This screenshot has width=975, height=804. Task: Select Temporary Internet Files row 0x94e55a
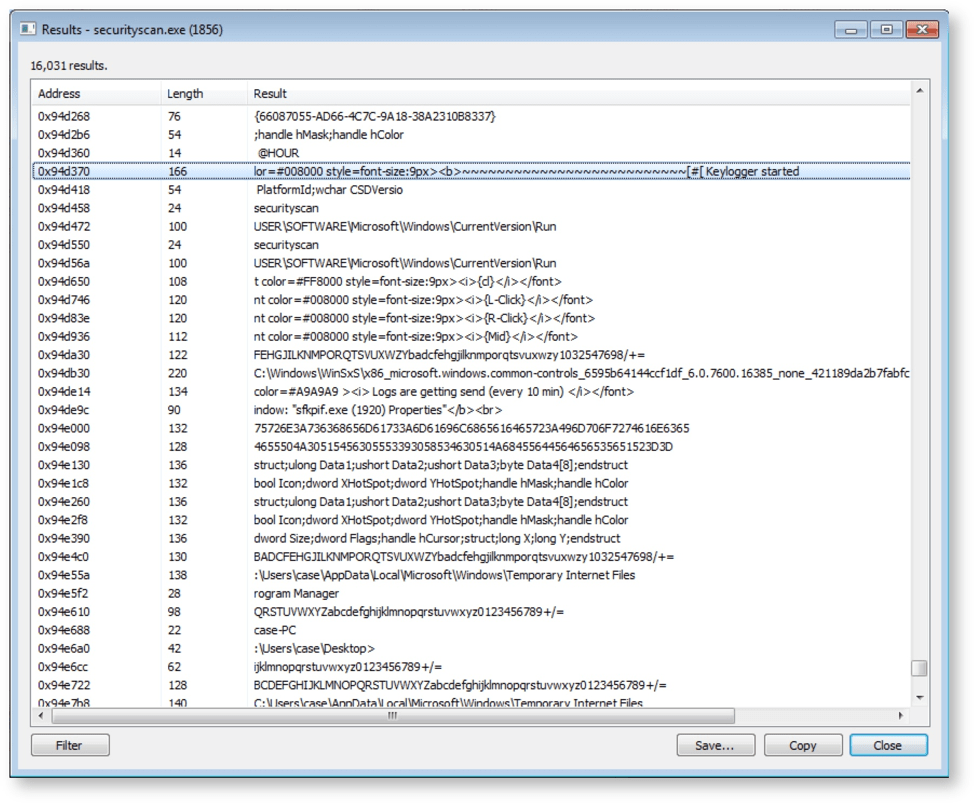coord(471,575)
